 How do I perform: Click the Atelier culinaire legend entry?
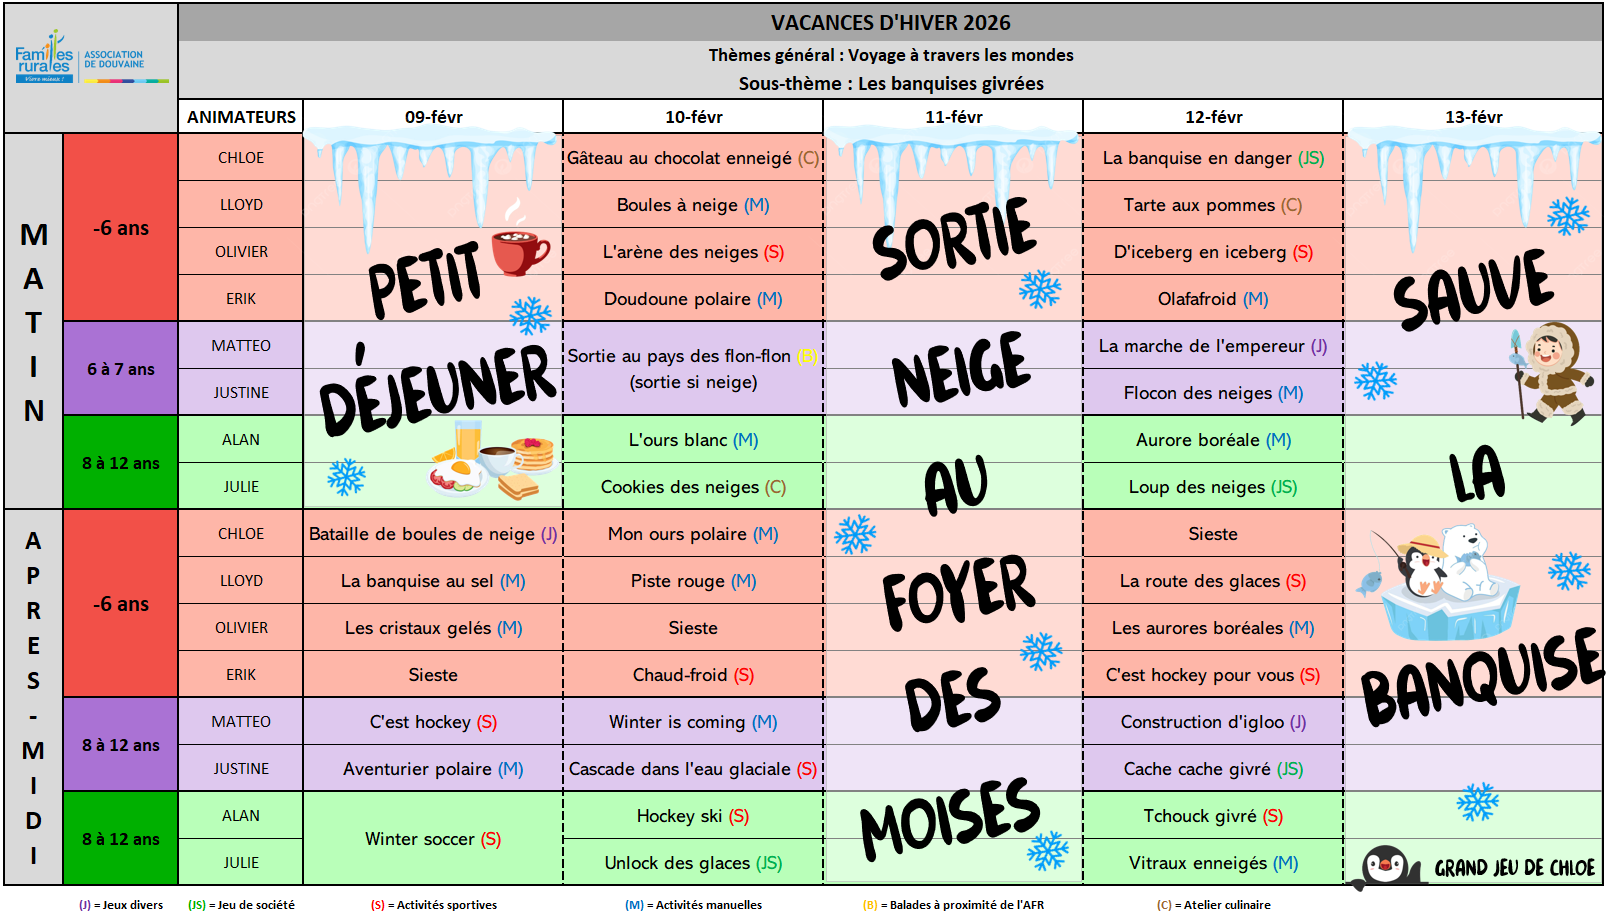coord(1214,905)
